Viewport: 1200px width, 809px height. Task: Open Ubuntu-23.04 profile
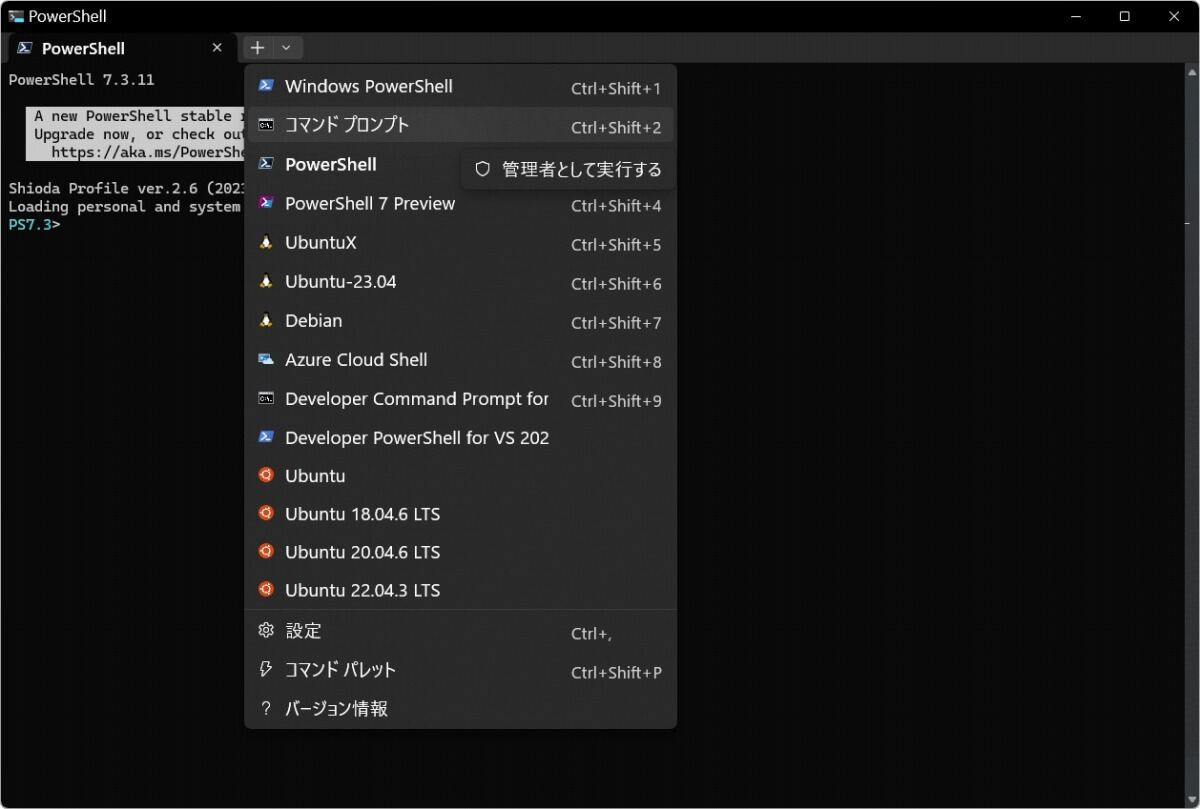pos(460,282)
